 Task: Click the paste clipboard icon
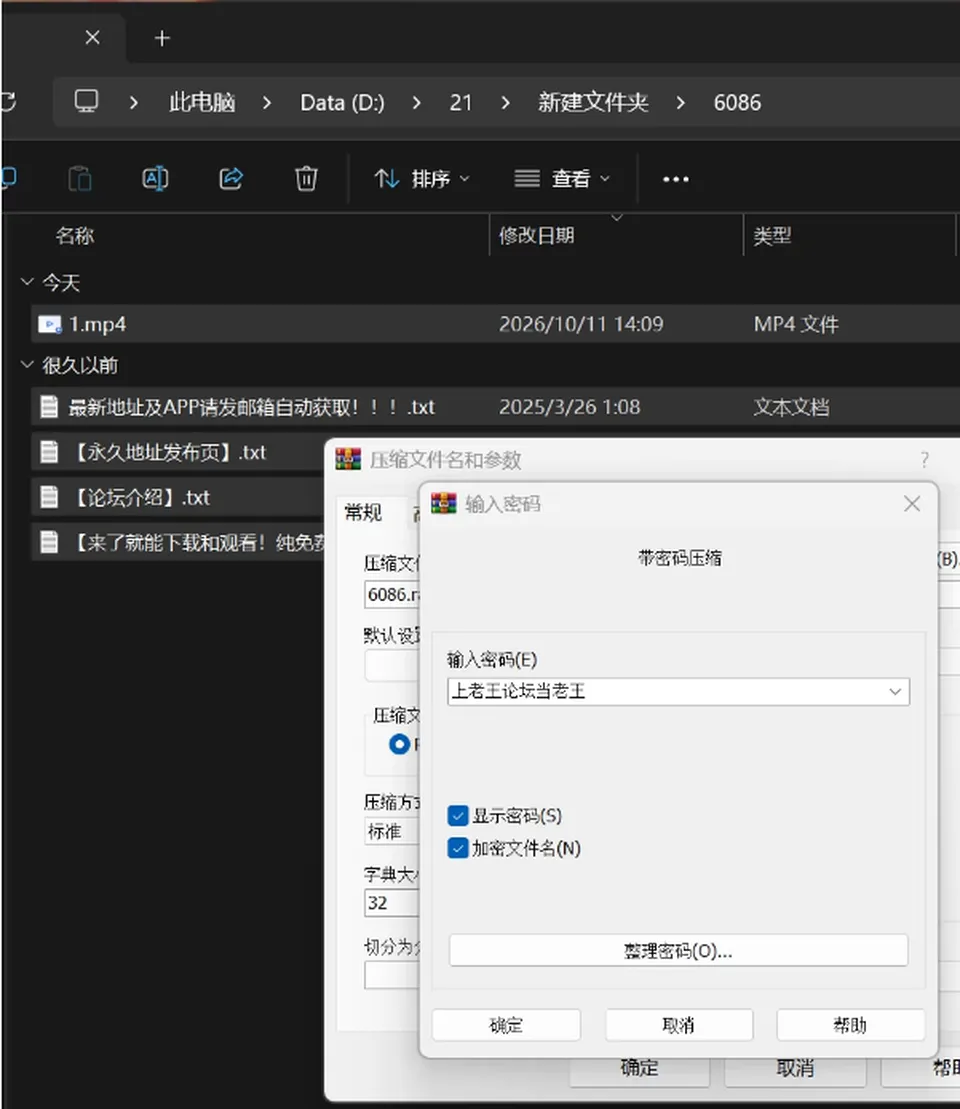pyautogui.click(x=80, y=178)
